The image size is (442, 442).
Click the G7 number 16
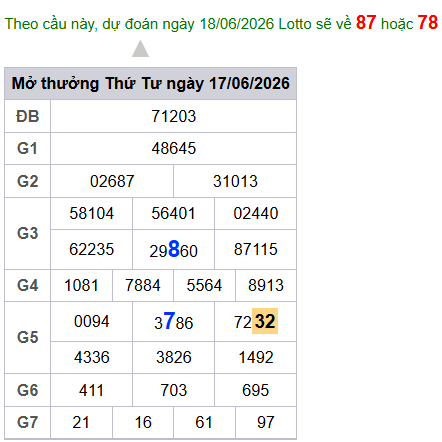[x=143, y=422]
